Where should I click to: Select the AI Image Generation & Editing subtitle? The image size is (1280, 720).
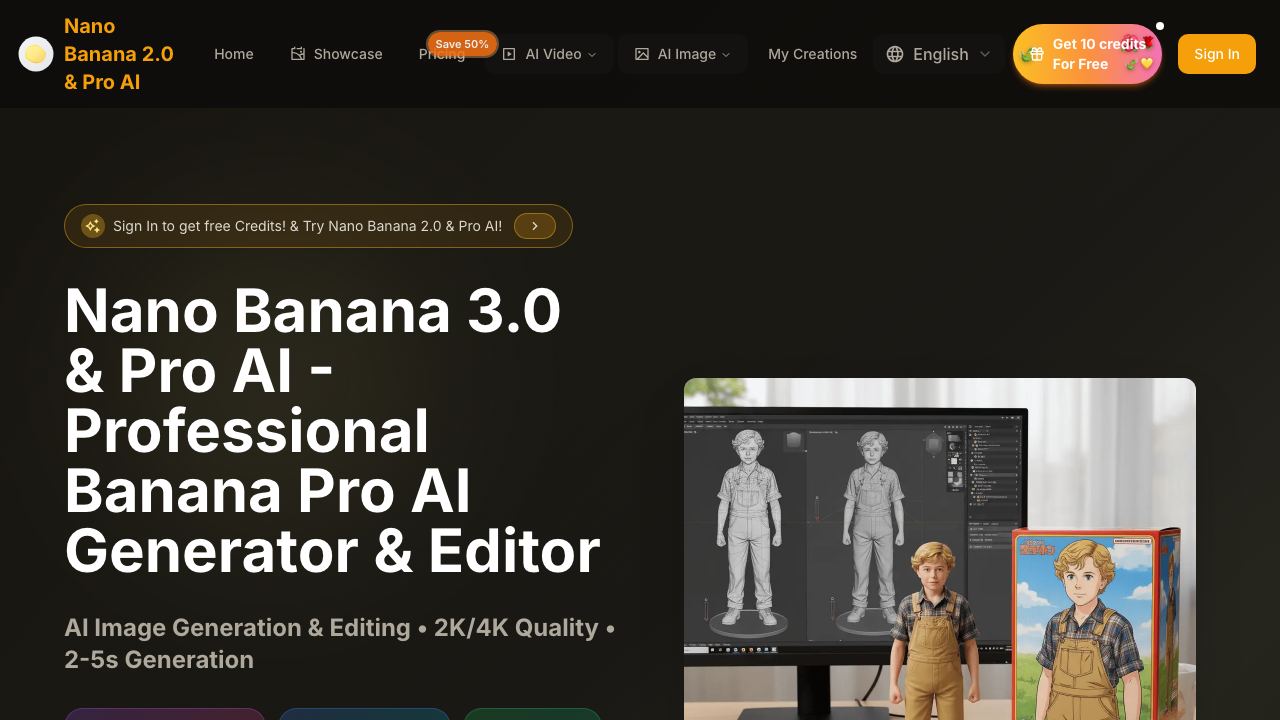(x=340, y=643)
